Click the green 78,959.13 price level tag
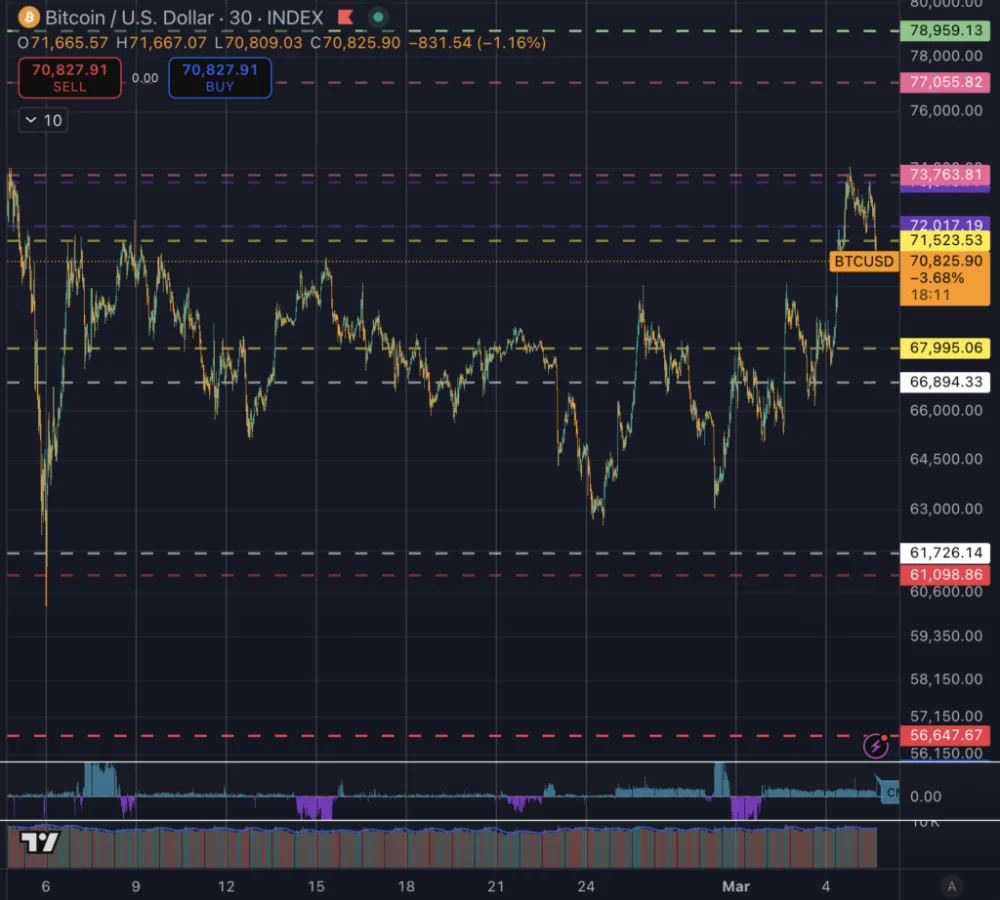Screen dimensions: 1000x900 [x=946, y=31]
